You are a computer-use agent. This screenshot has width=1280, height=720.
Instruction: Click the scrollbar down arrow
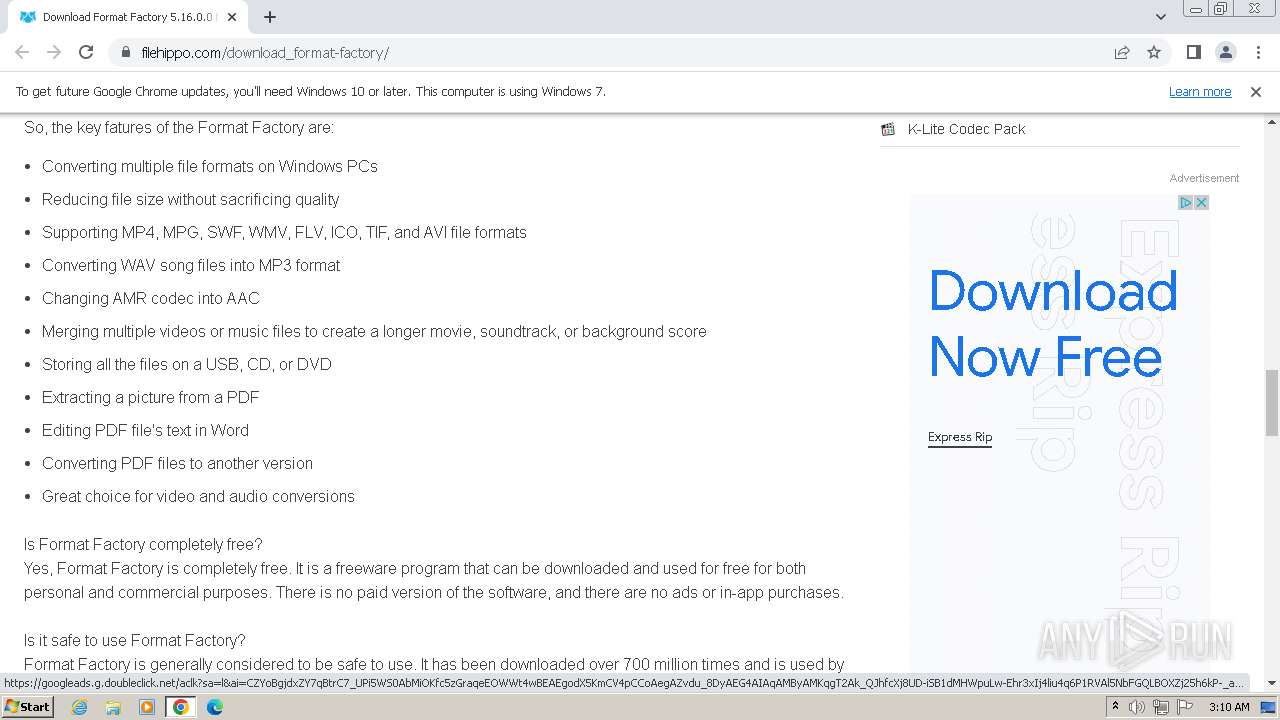coord(1272,683)
